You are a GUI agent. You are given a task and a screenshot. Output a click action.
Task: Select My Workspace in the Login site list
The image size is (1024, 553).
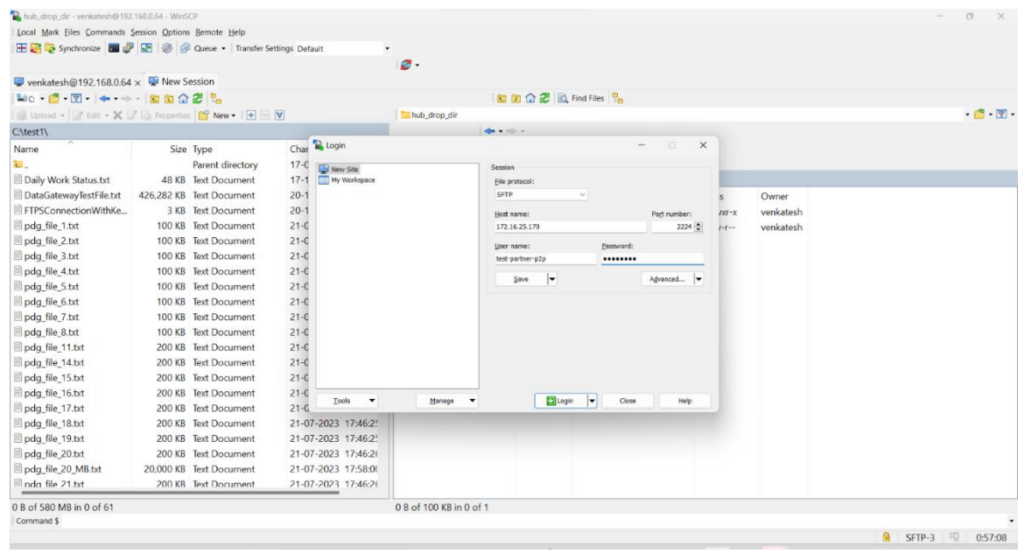[352, 180]
